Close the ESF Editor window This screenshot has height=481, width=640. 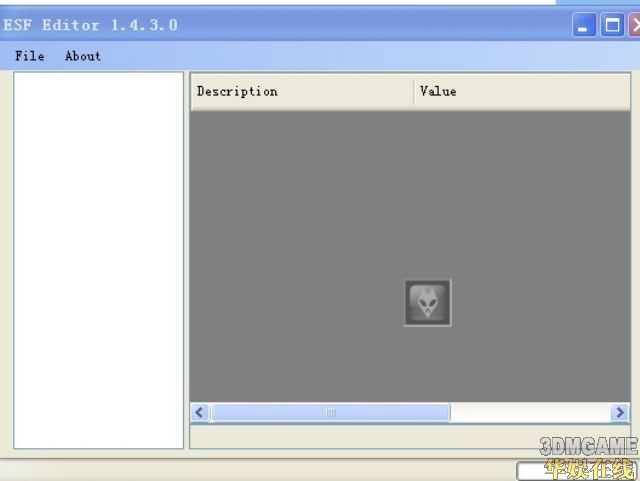click(x=635, y=26)
